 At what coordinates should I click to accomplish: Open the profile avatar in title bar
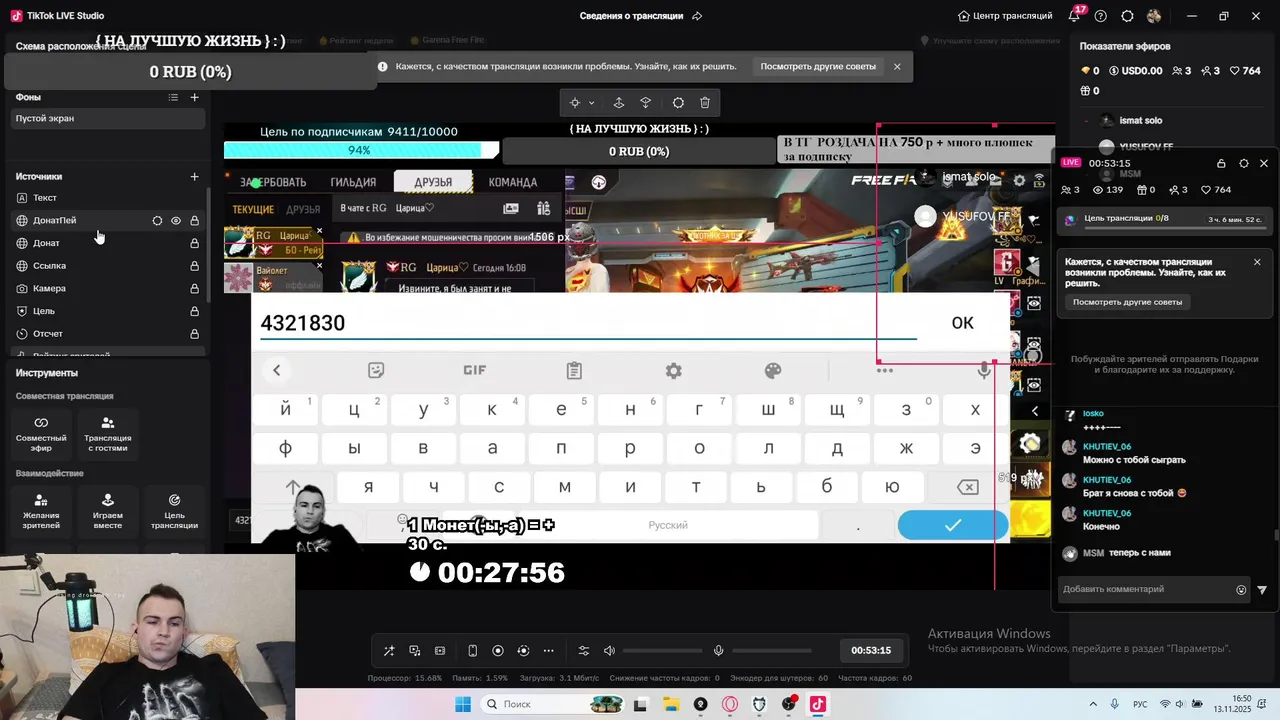[x=1154, y=16]
